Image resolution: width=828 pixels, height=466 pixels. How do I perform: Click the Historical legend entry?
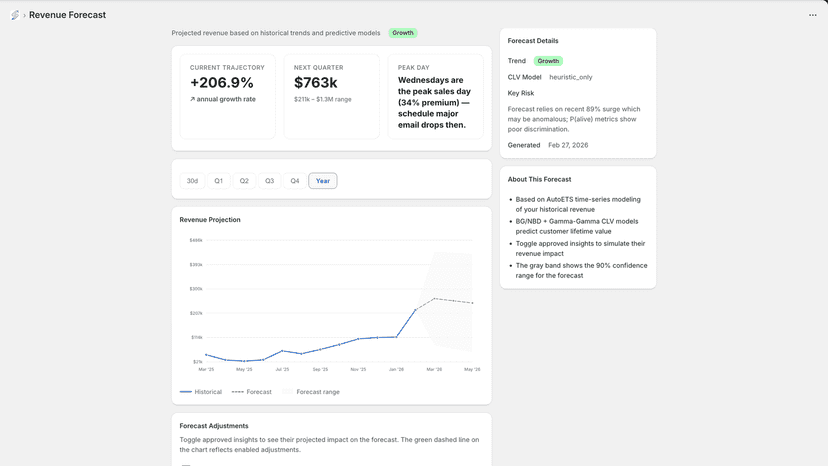pyautogui.click(x=201, y=392)
